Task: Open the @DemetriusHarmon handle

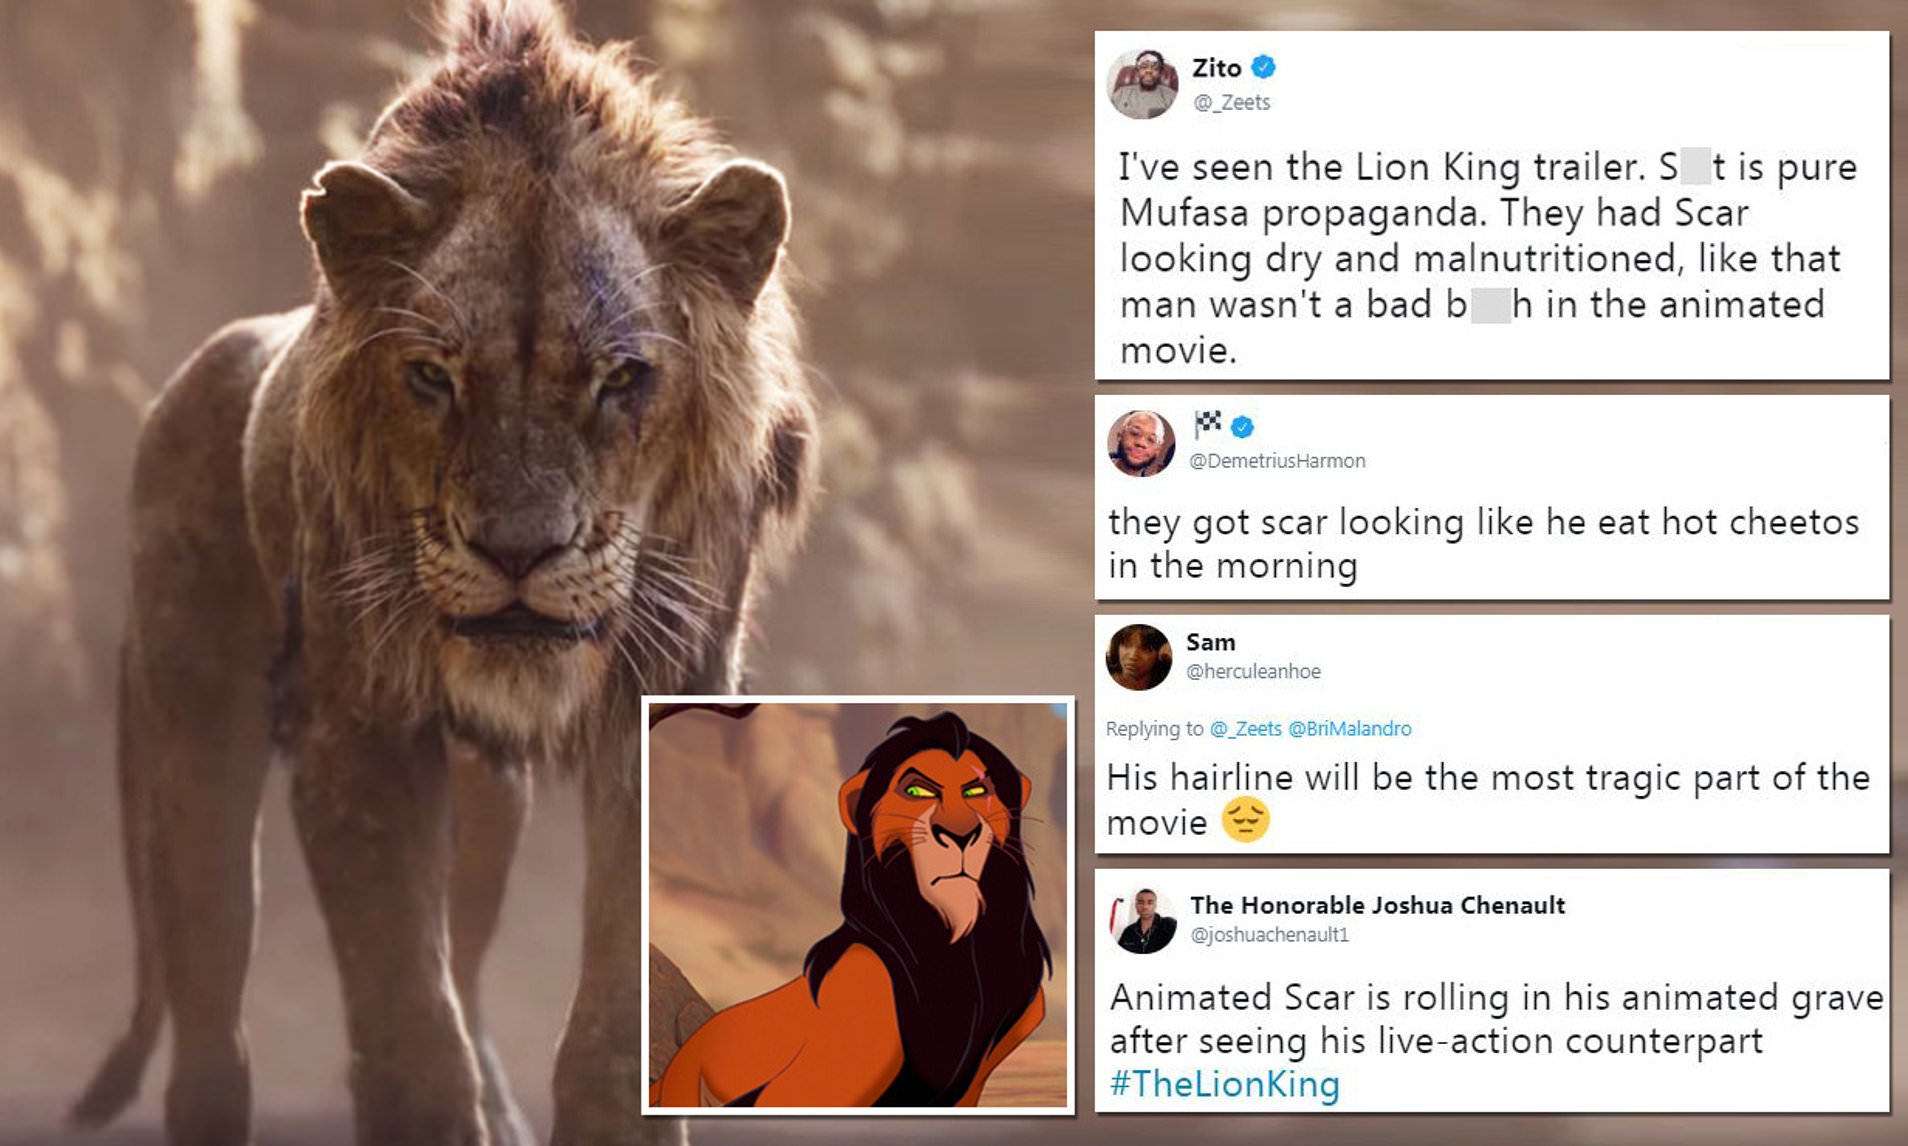Action: [1276, 461]
